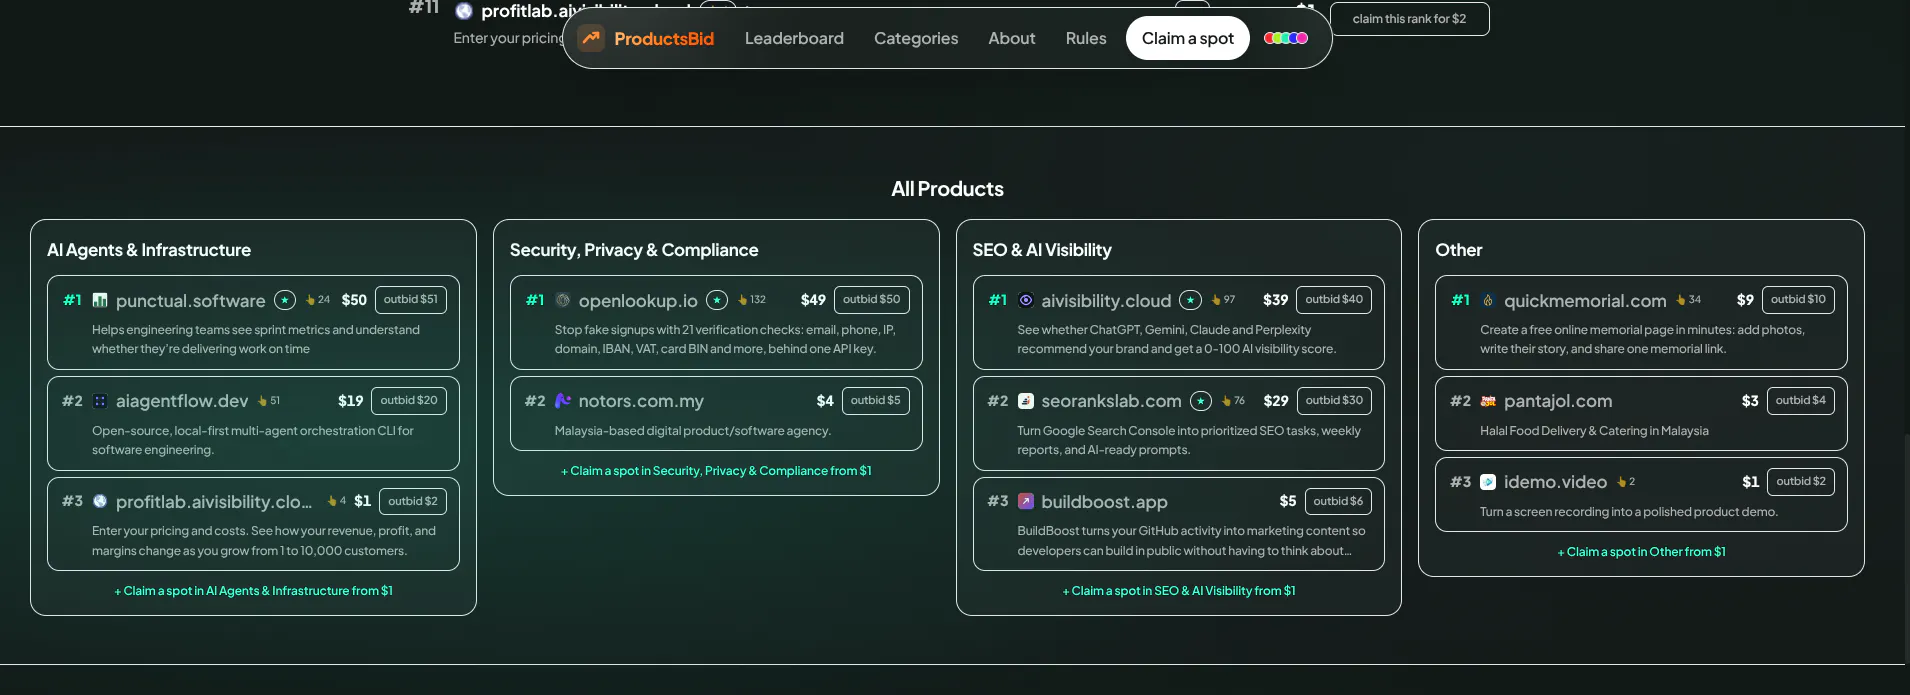Click outbid $5 on notors.com.my

click(x=876, y=401)
